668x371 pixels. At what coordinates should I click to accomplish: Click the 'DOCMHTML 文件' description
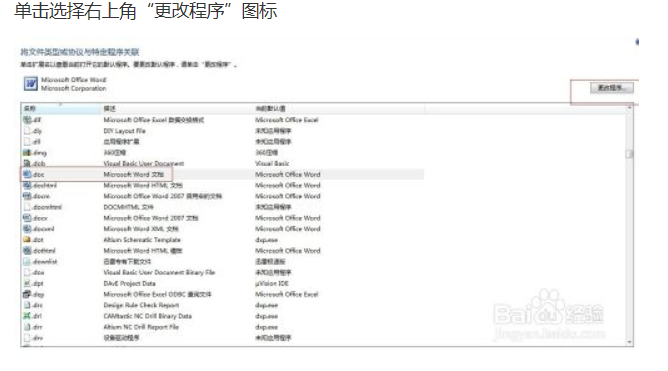pos(128,207)
